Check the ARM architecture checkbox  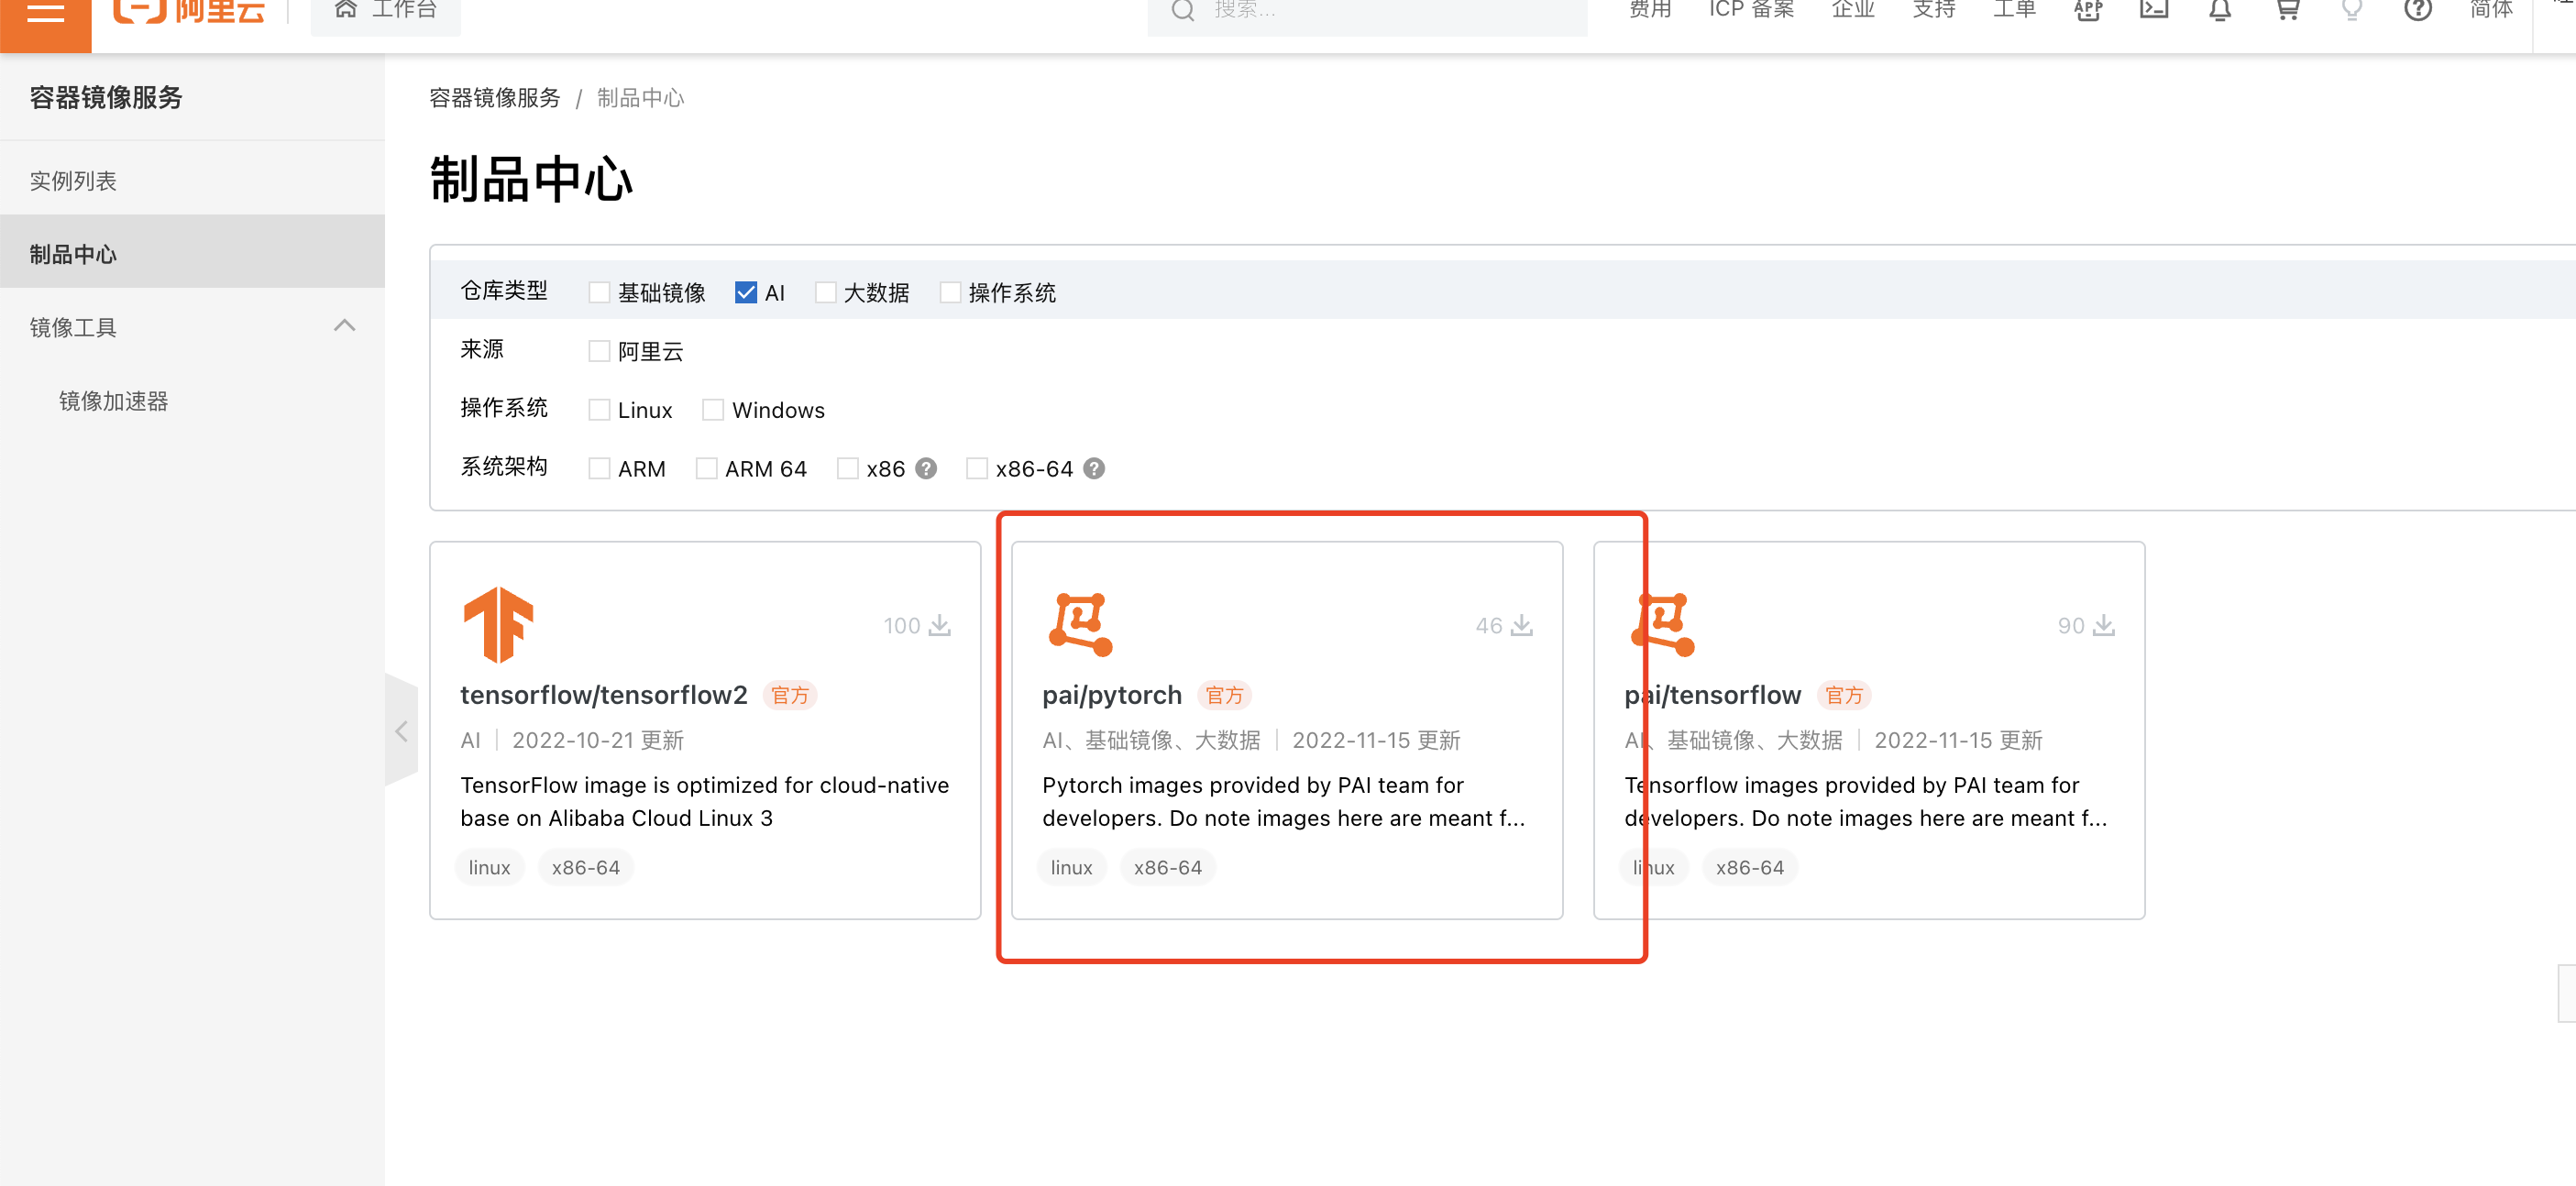tap(599, 468)
